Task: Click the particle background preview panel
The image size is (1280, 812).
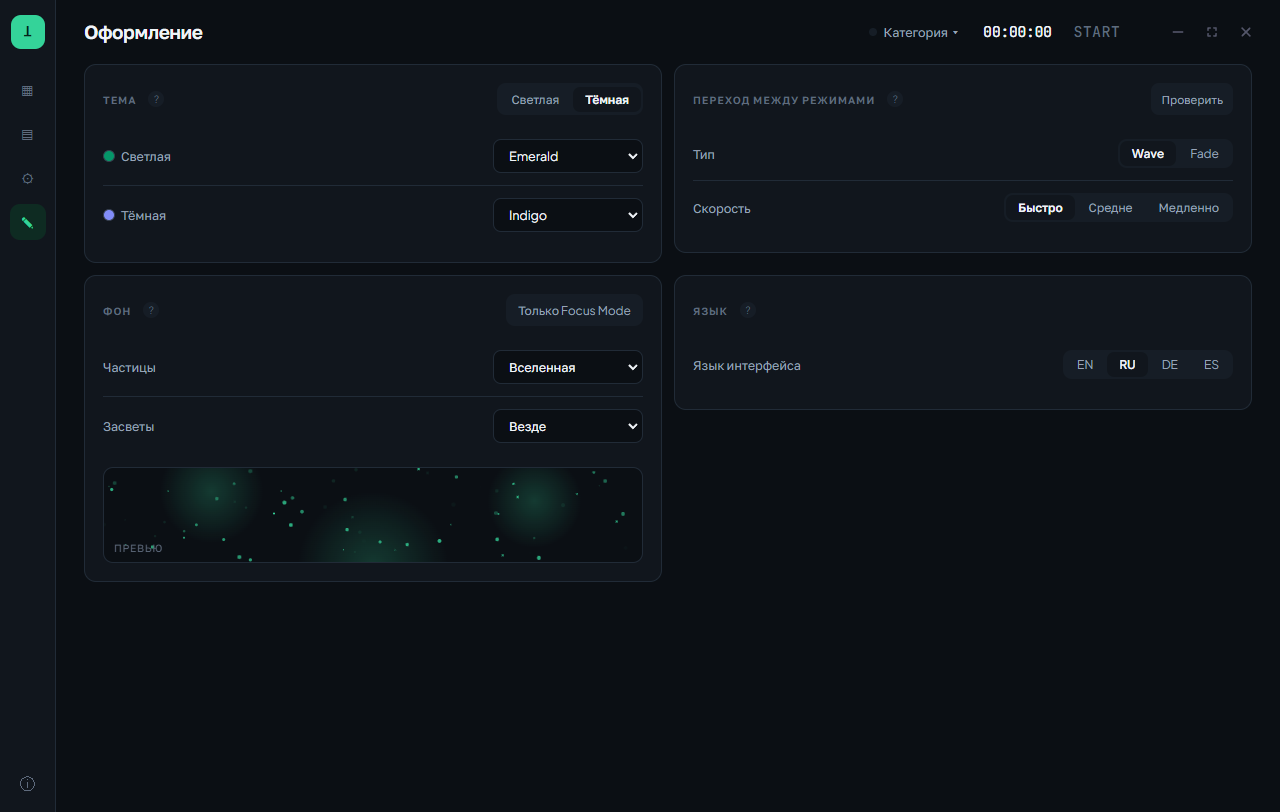Action: [x=373, y=515]
